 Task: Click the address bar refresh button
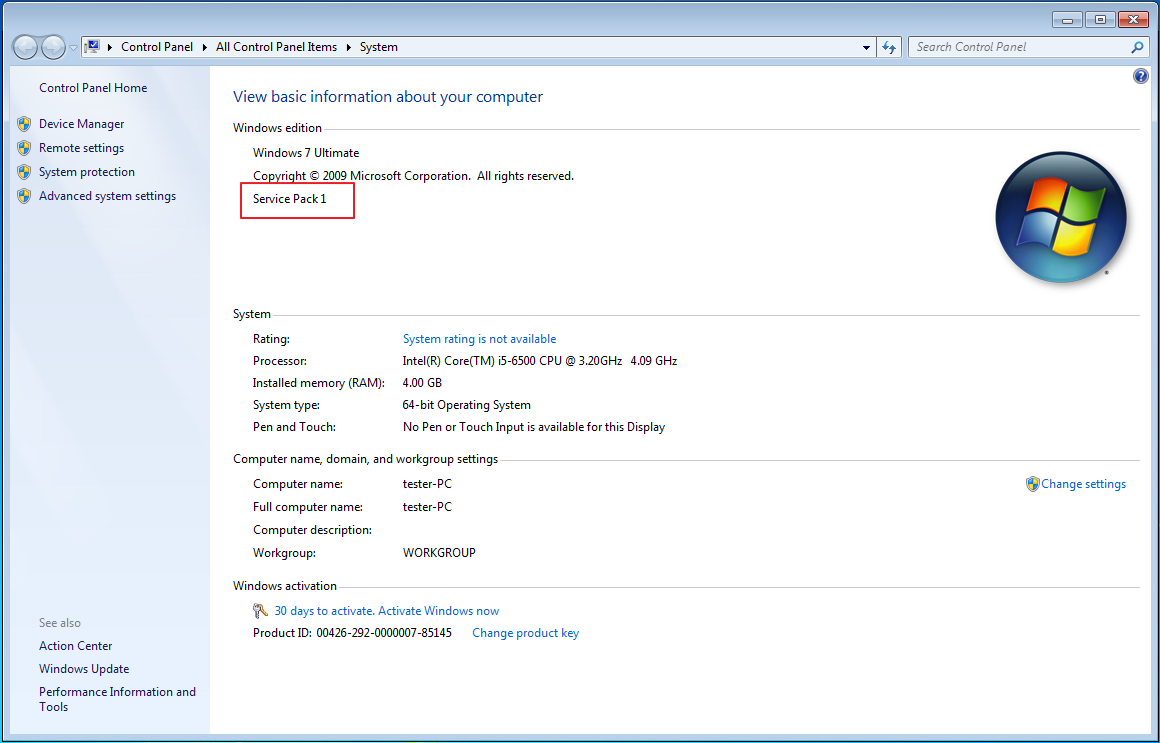point(889,47)
